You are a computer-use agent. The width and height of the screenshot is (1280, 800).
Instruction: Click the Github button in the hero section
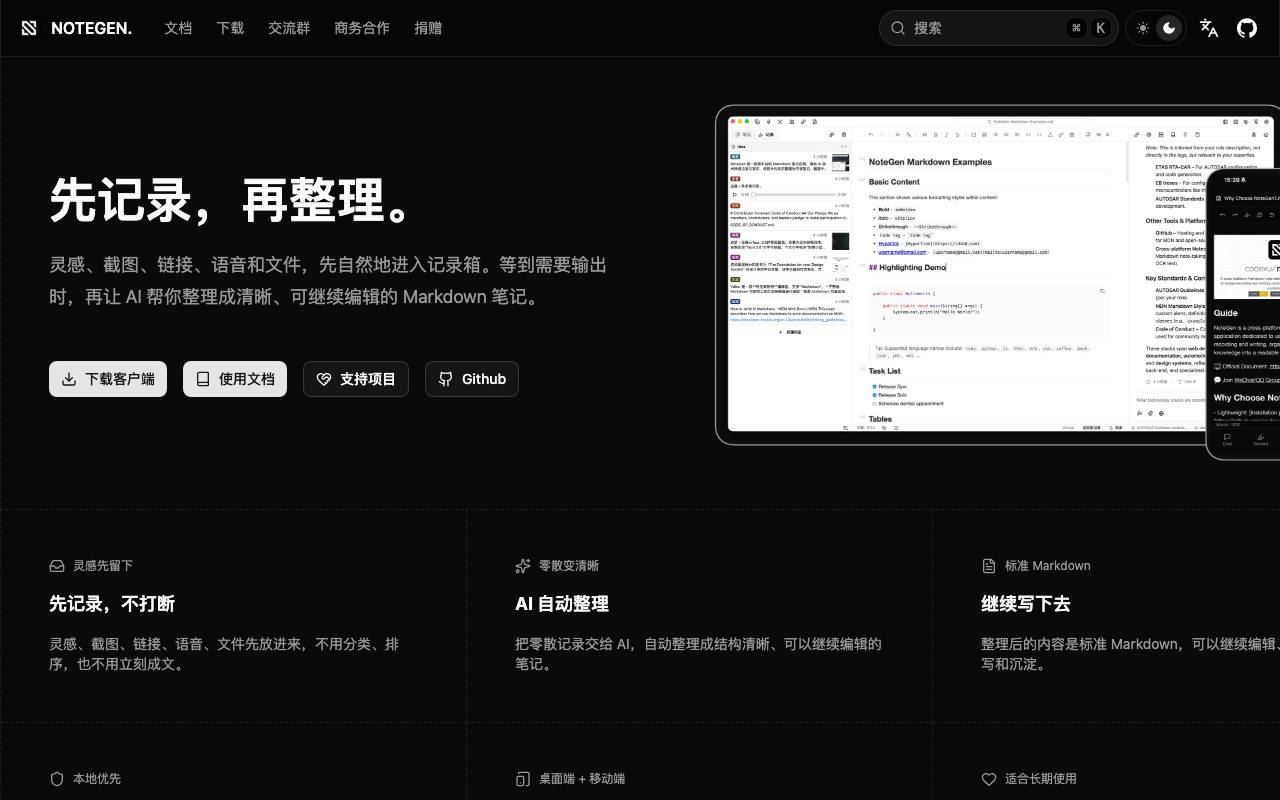[x=472, y=379]
